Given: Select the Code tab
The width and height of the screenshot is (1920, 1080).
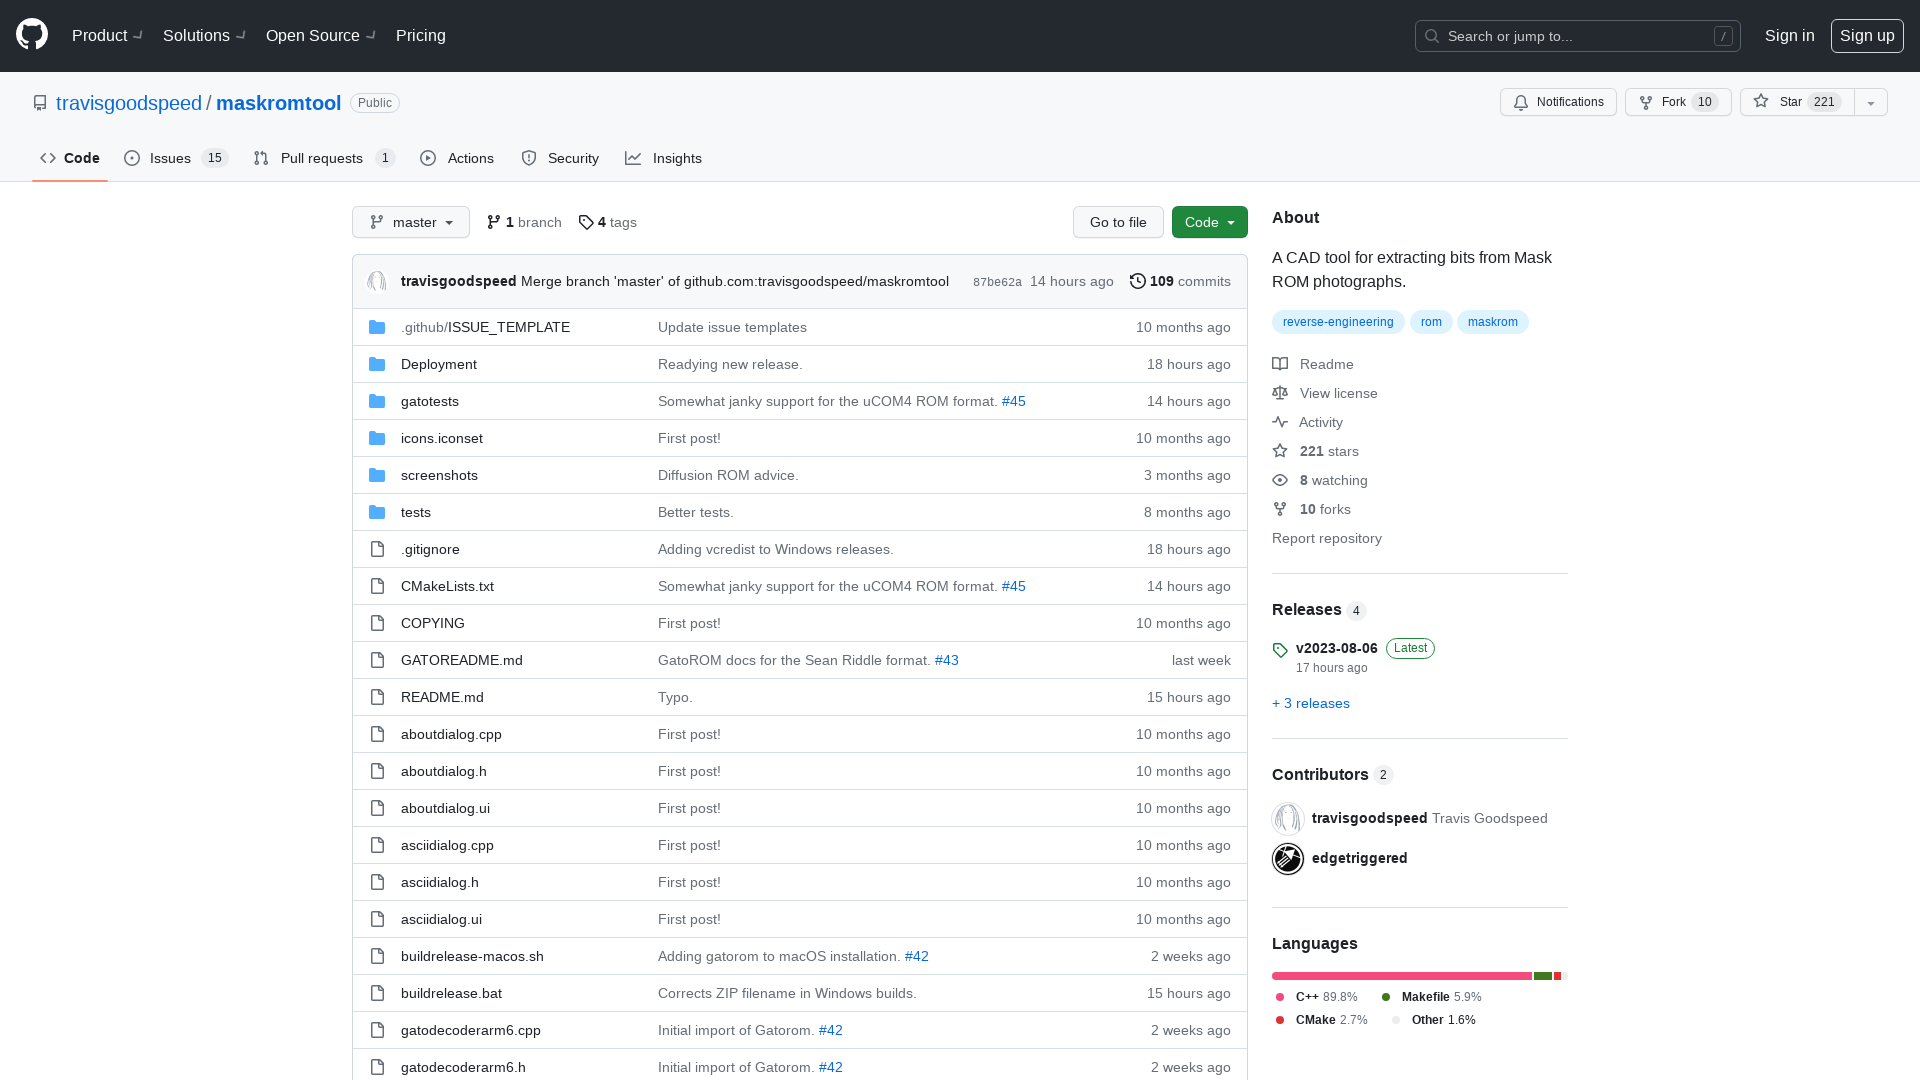Looking at the screenshot, I should pos(70,158).
